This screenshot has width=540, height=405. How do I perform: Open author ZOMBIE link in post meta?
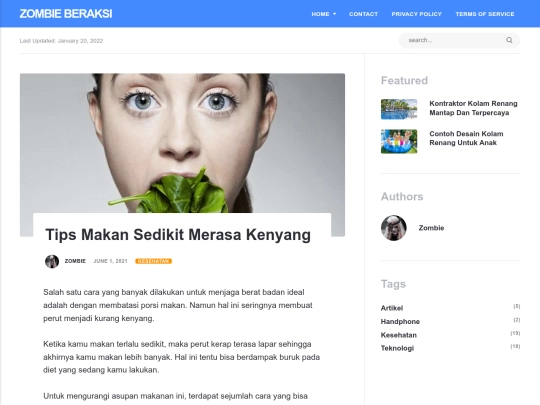pos(75,261)
